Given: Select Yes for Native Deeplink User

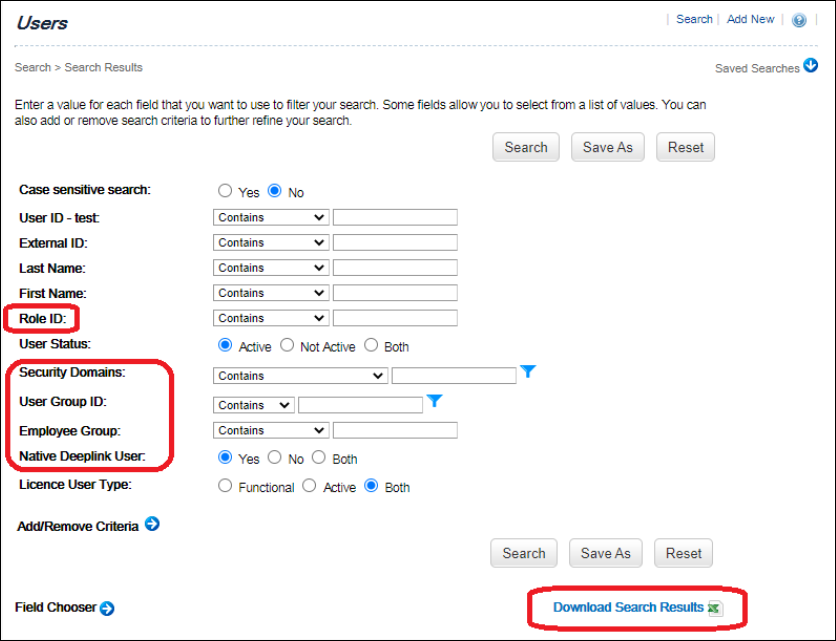Looking at the screenshot, I should pos(225,457).
